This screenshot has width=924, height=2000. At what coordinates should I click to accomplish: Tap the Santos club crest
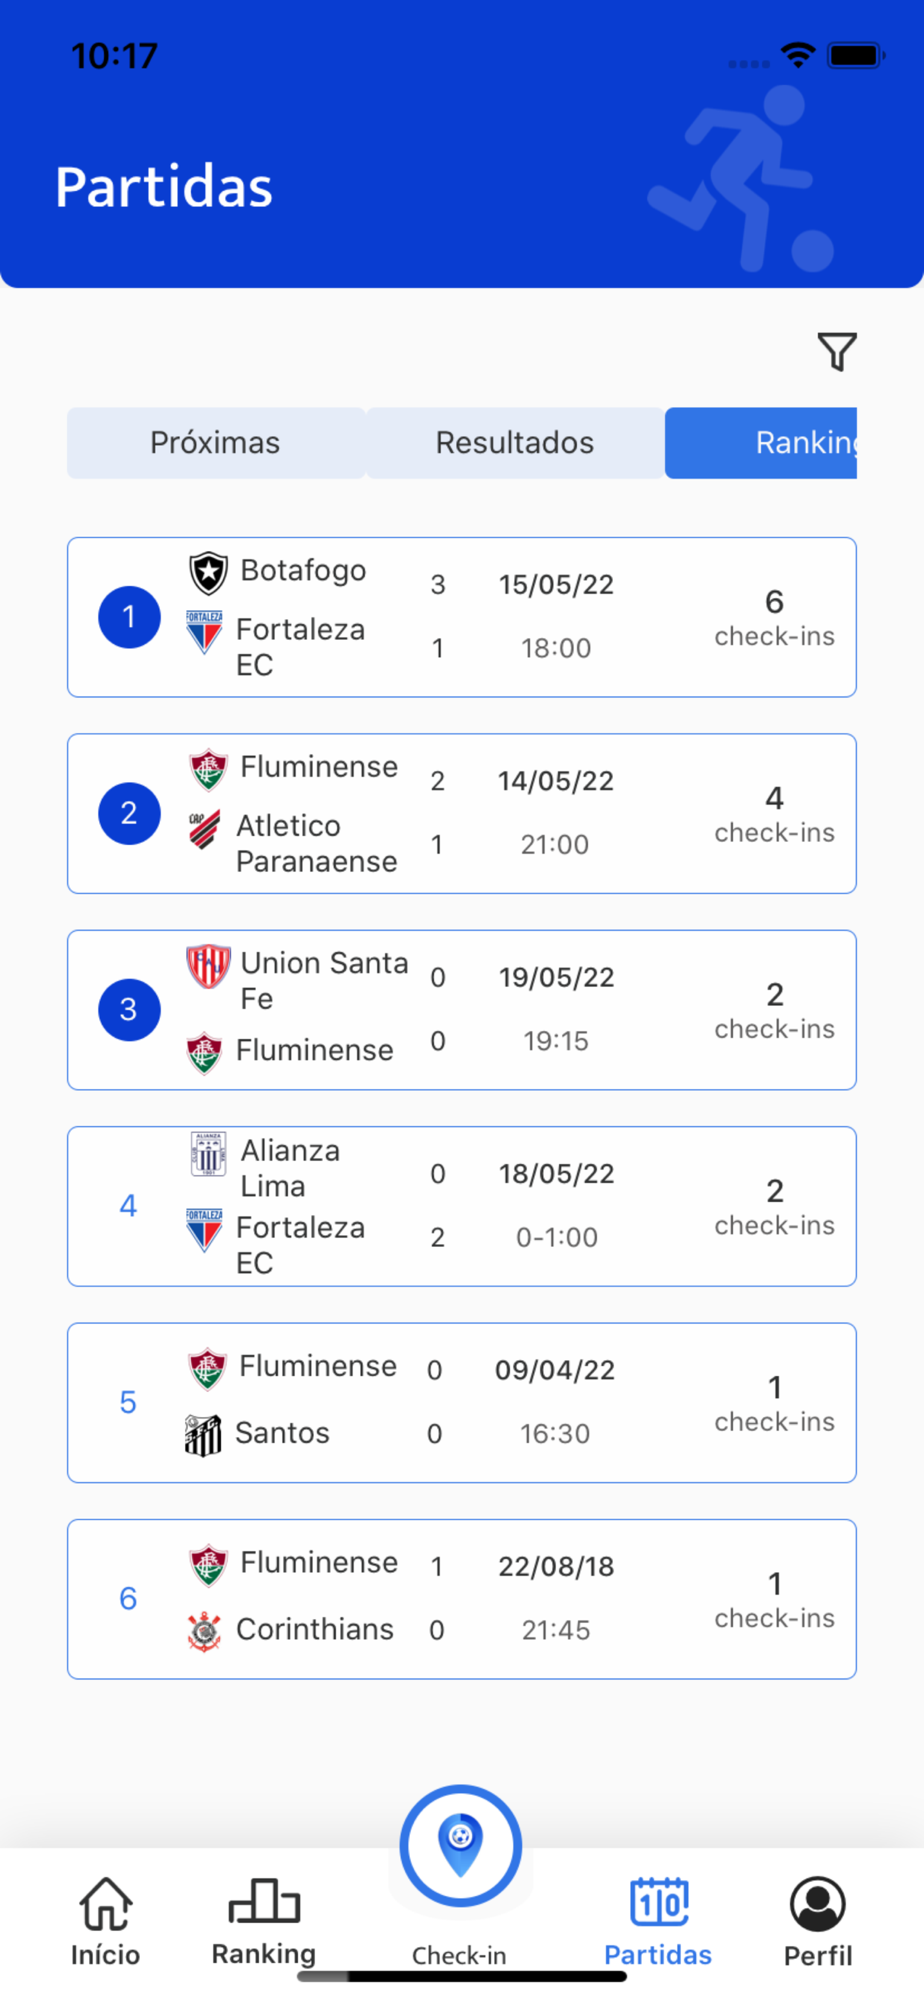[203, 1435]
